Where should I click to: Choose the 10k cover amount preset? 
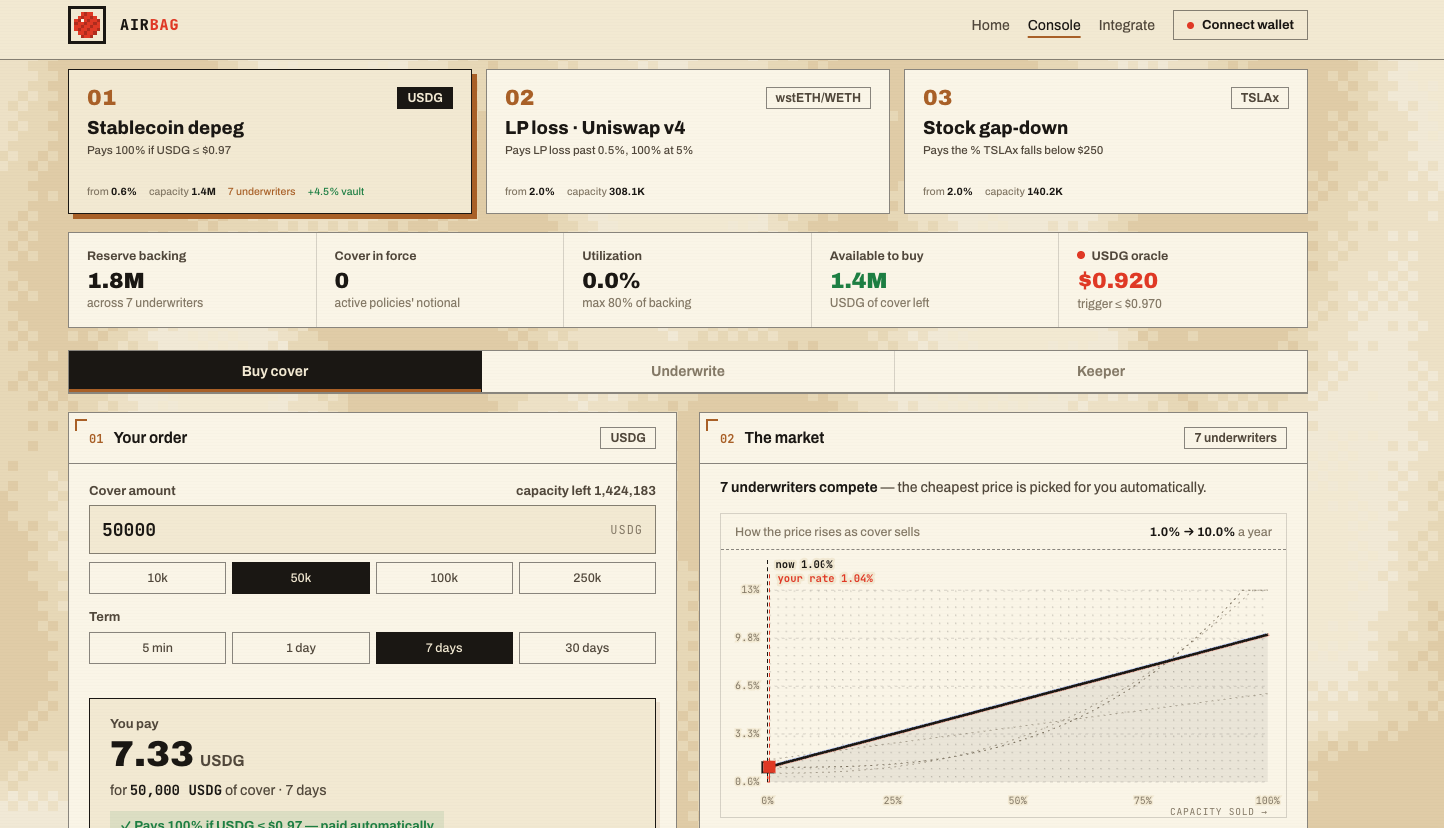pos(157,578)
